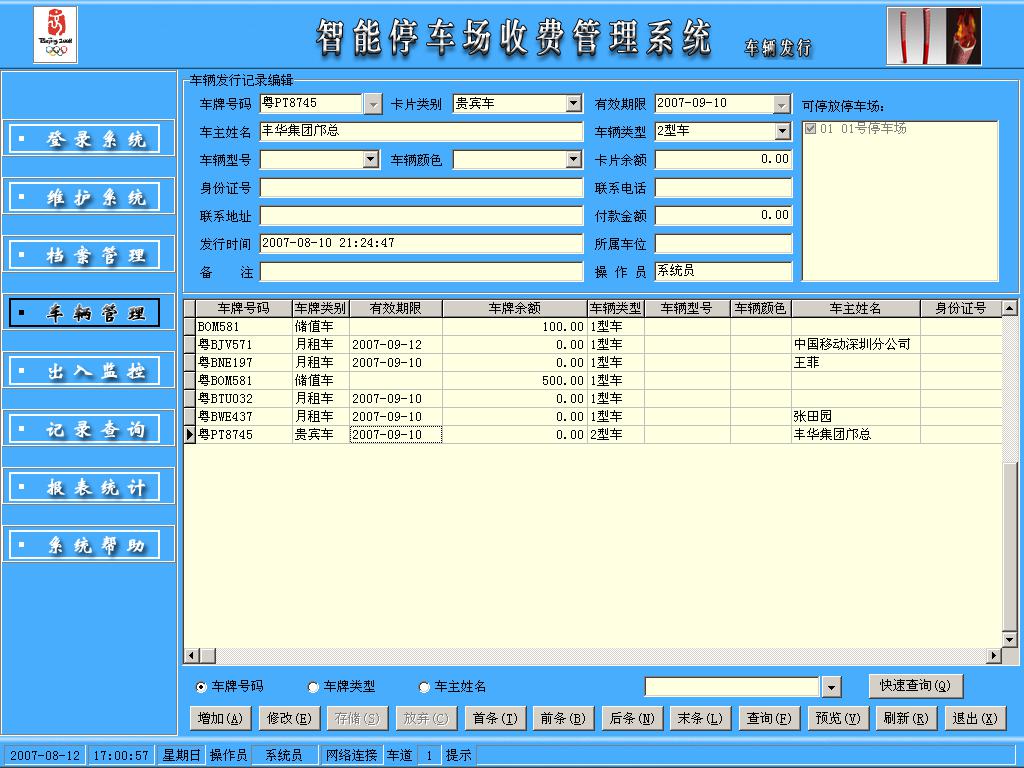Screen dimensions: 1024x768
Task: Click the Olympic torch image at top right
Action: point(933,36)
